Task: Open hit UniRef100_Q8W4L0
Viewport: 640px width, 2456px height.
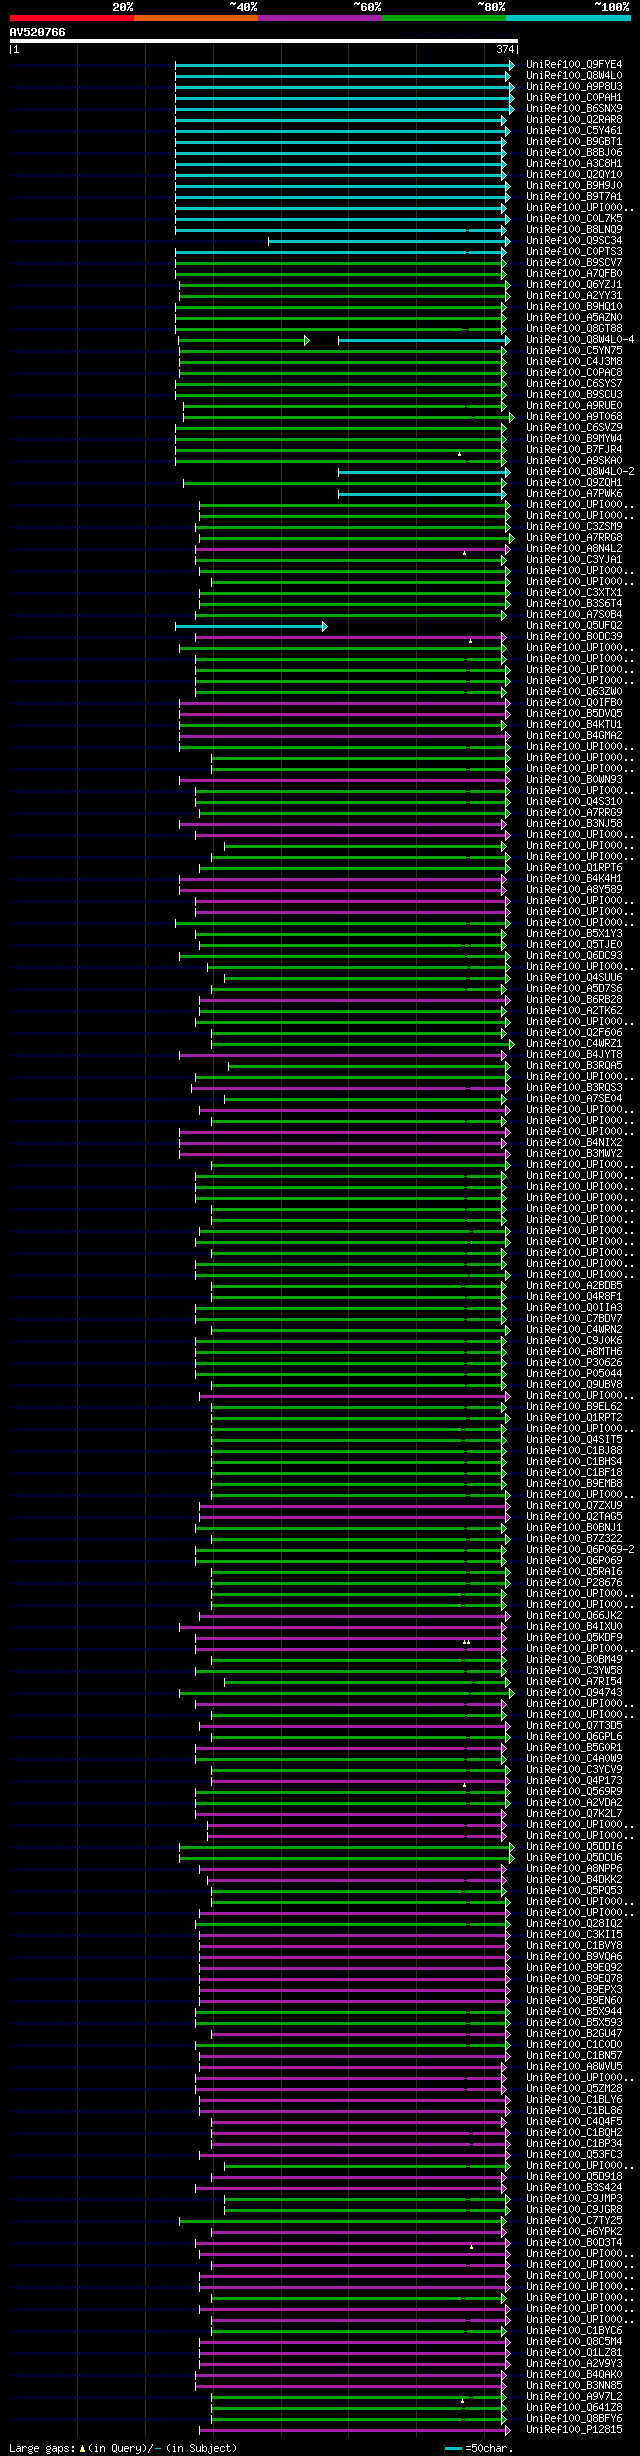Action: point(574,76)
